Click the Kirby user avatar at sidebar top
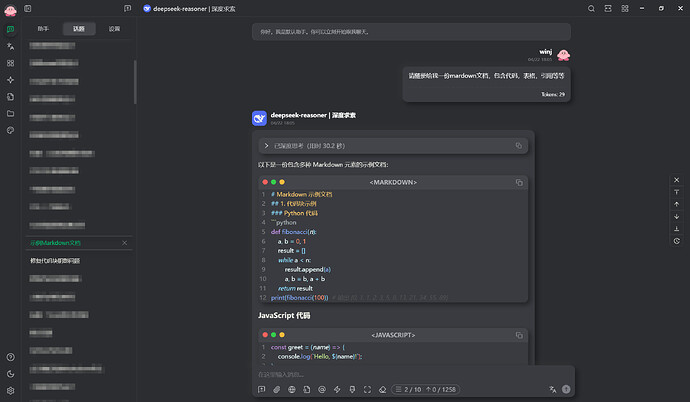Image resolution: width=690 pixels, height=402 pixels. (10, 10)
